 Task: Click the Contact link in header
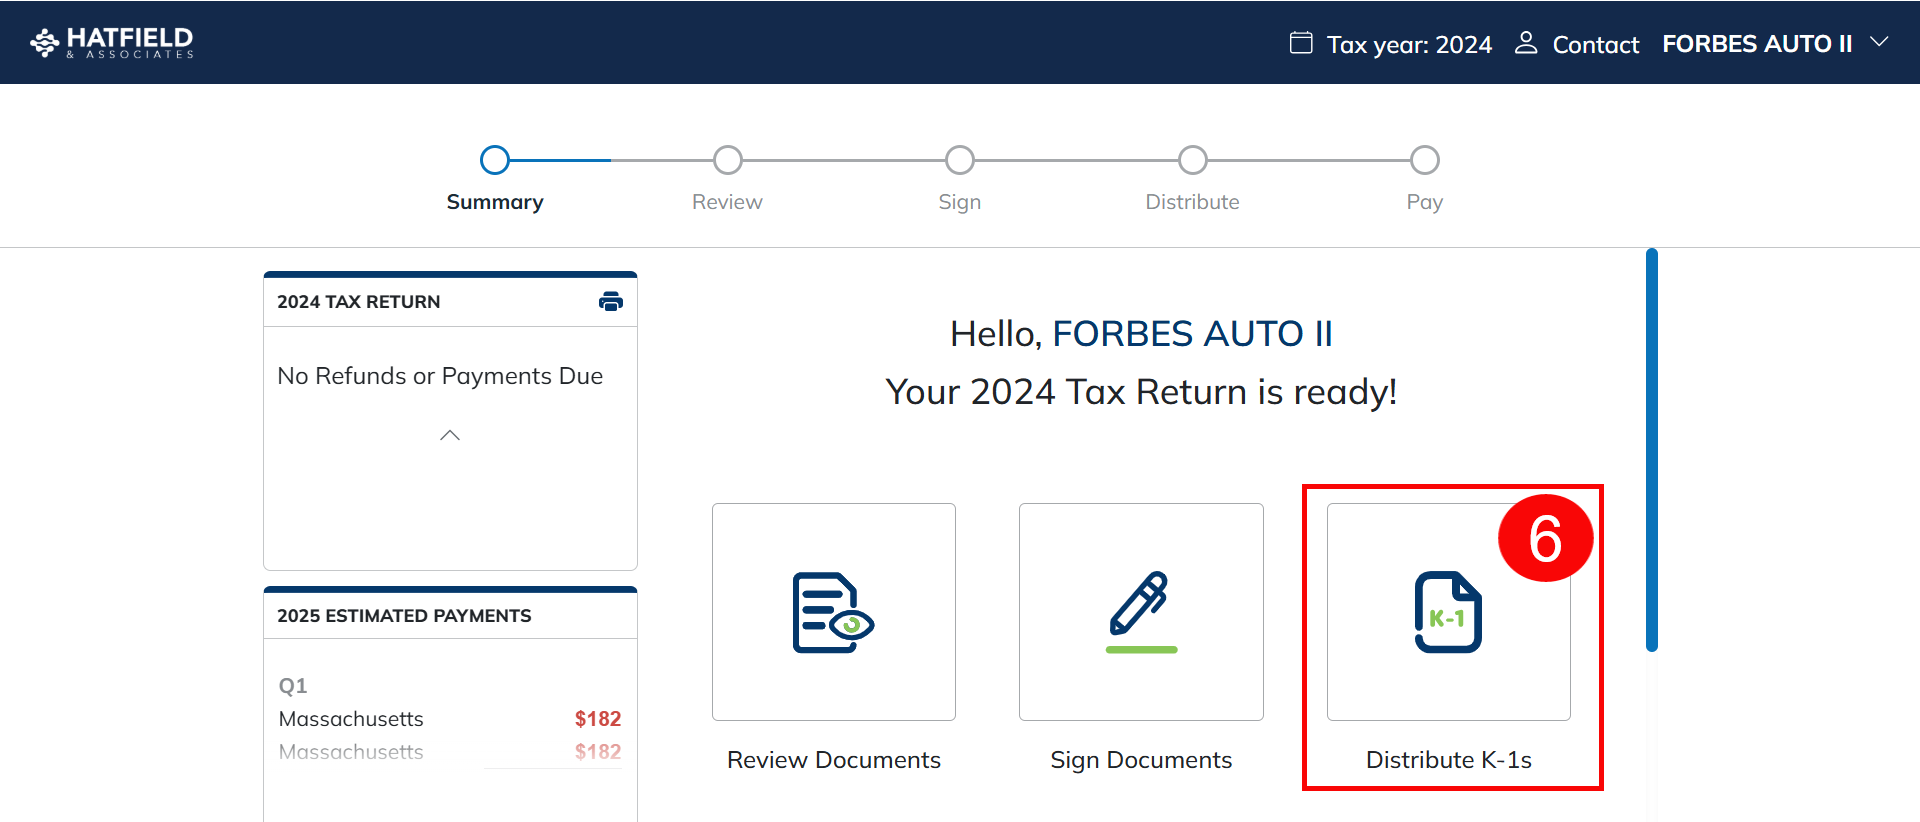1595,45
